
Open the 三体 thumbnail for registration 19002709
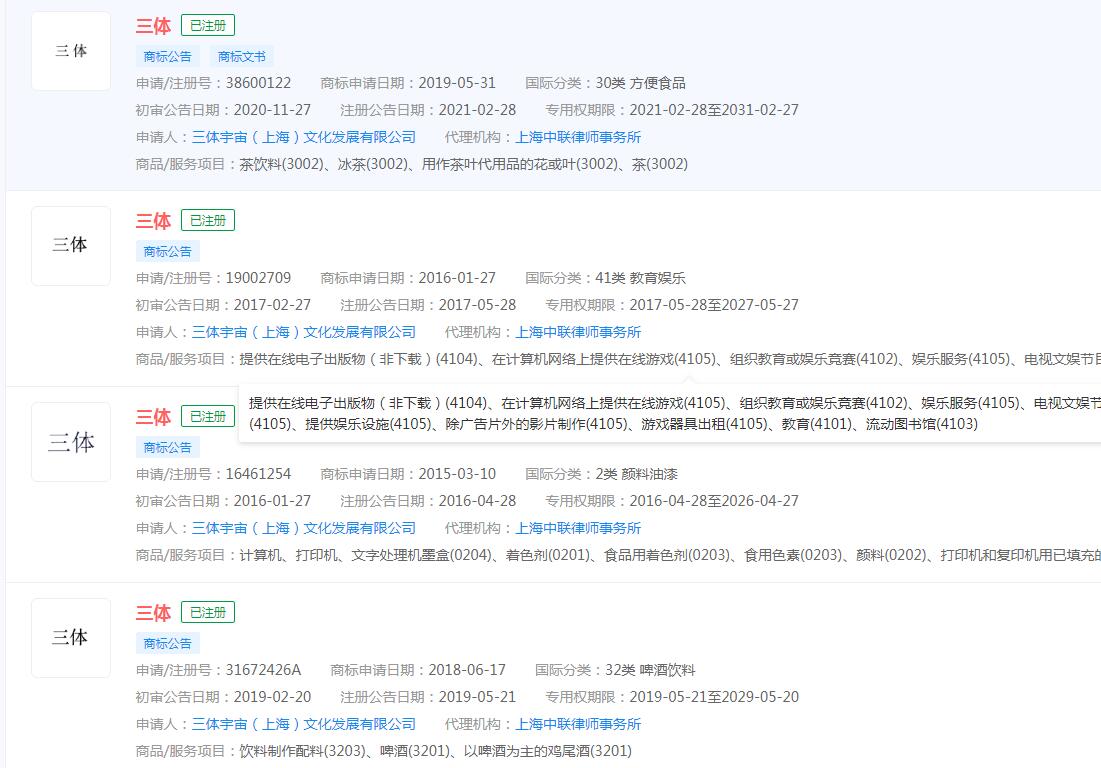coord(71,246)
